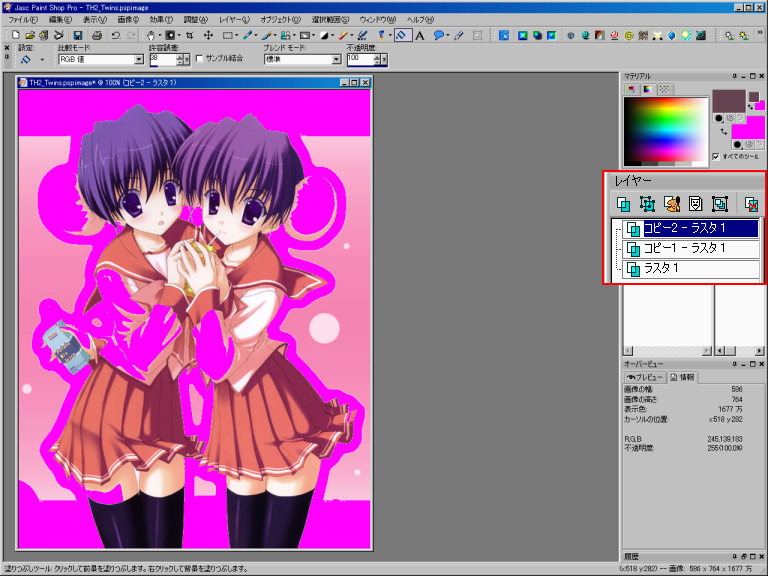The width and height of the screenshot is (768, 576).
Task: Open the ヘルプ menu
Action: click(420, 20)
